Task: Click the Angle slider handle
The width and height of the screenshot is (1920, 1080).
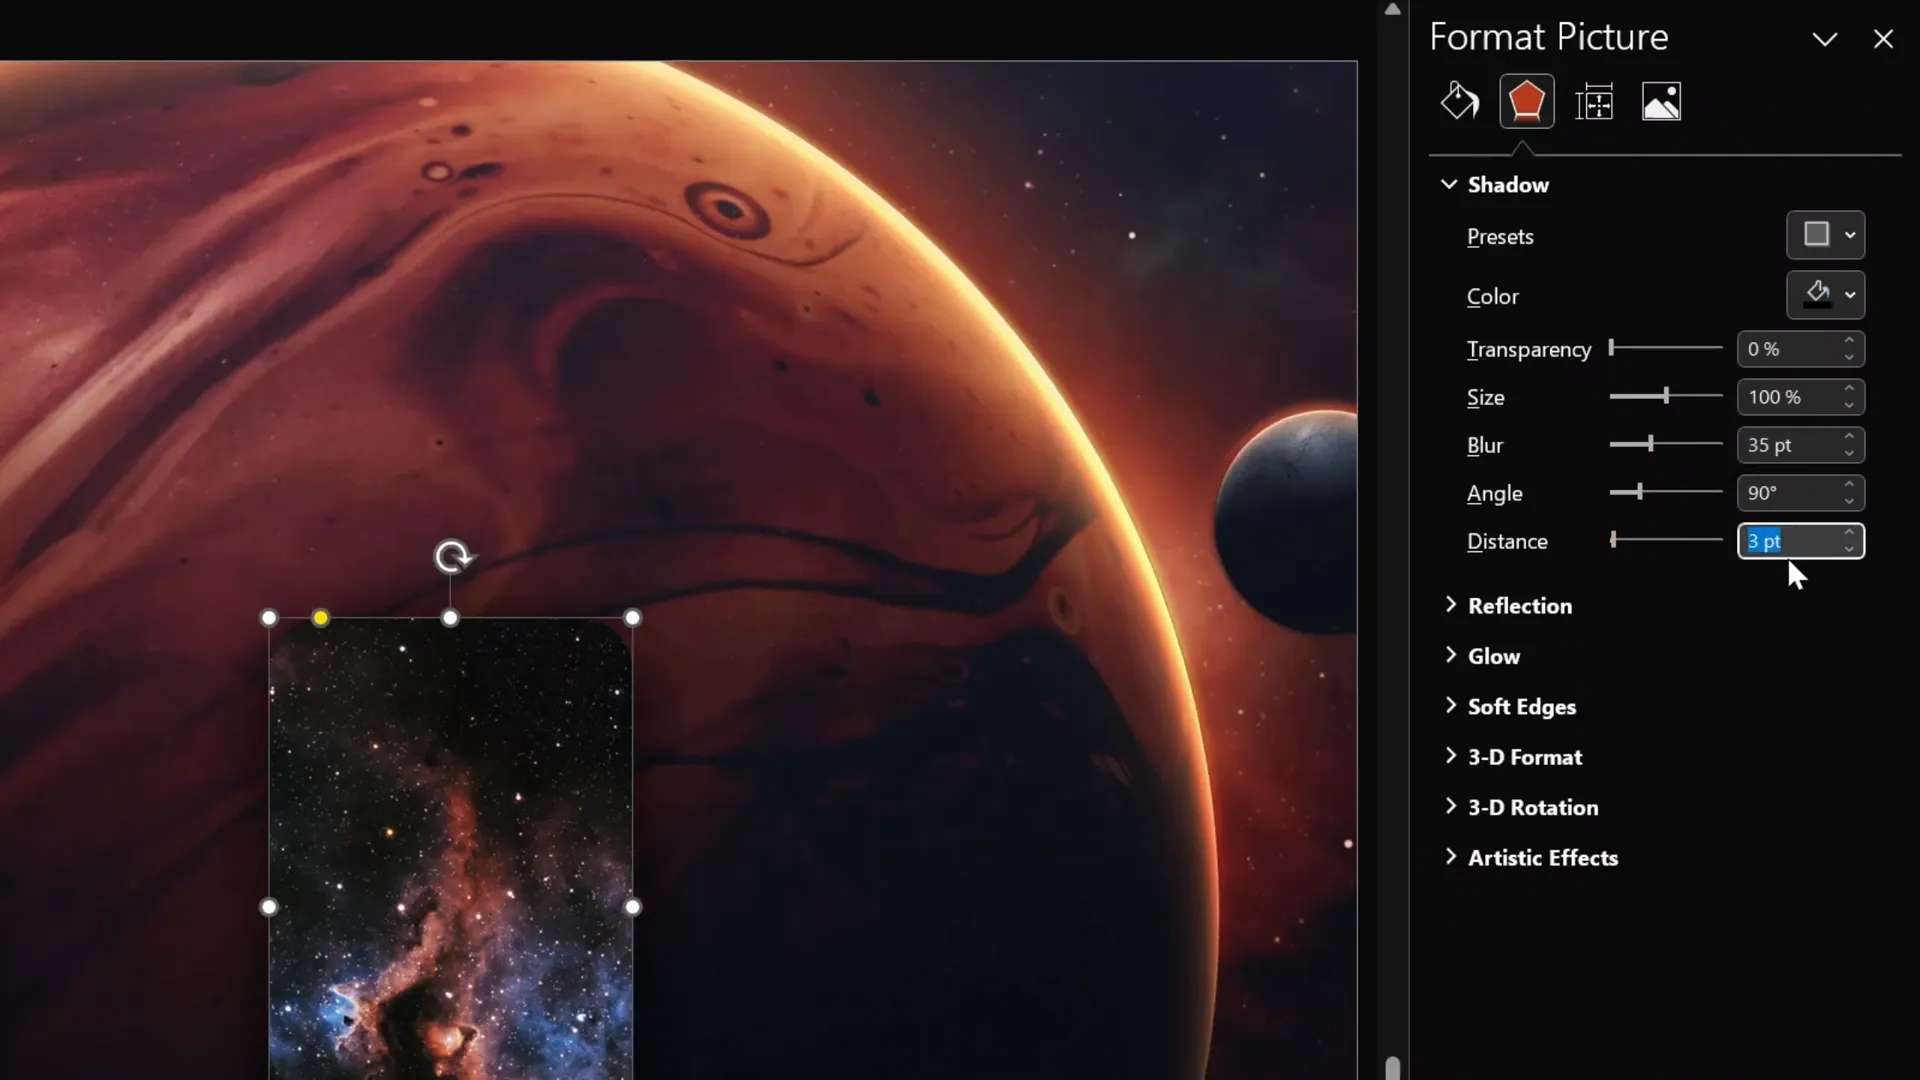Action: (1640, 492)
